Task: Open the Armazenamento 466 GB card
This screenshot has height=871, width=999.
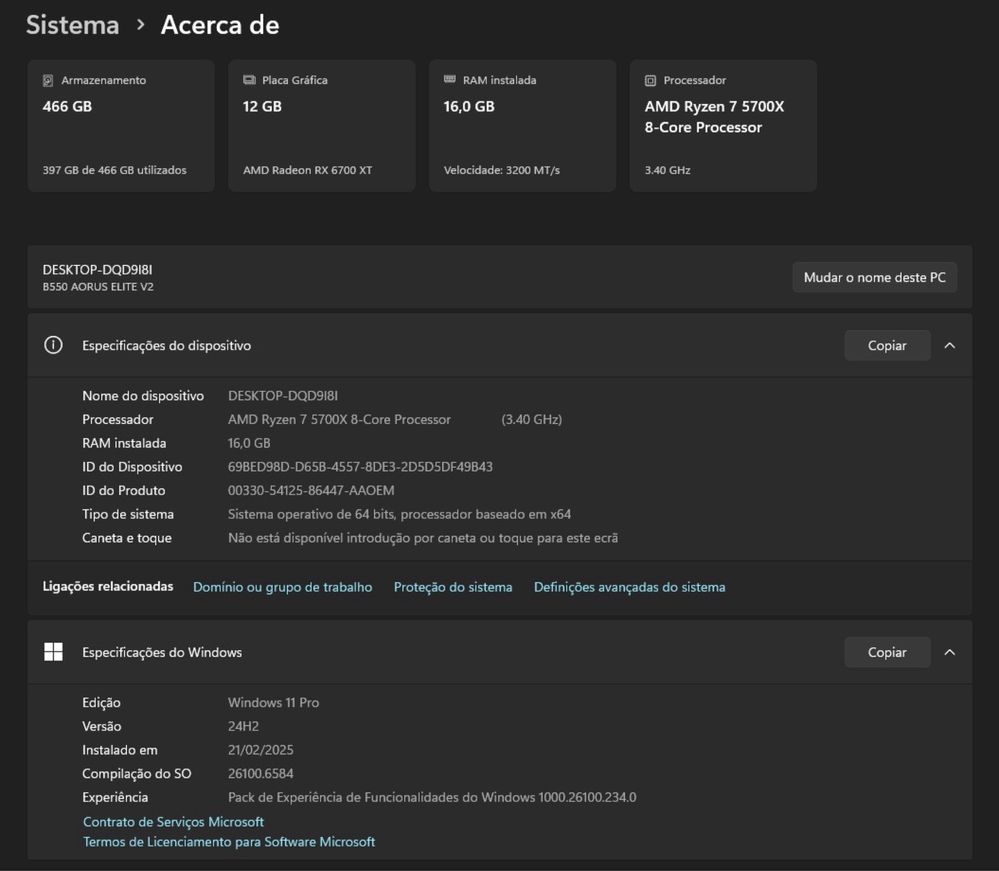Action: (121, 126)
